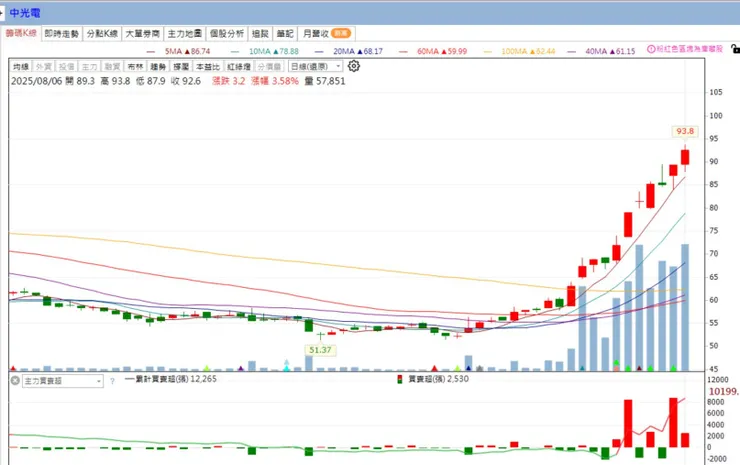
Task: Click the 93.8 high price label
Action: click(685, 131)
